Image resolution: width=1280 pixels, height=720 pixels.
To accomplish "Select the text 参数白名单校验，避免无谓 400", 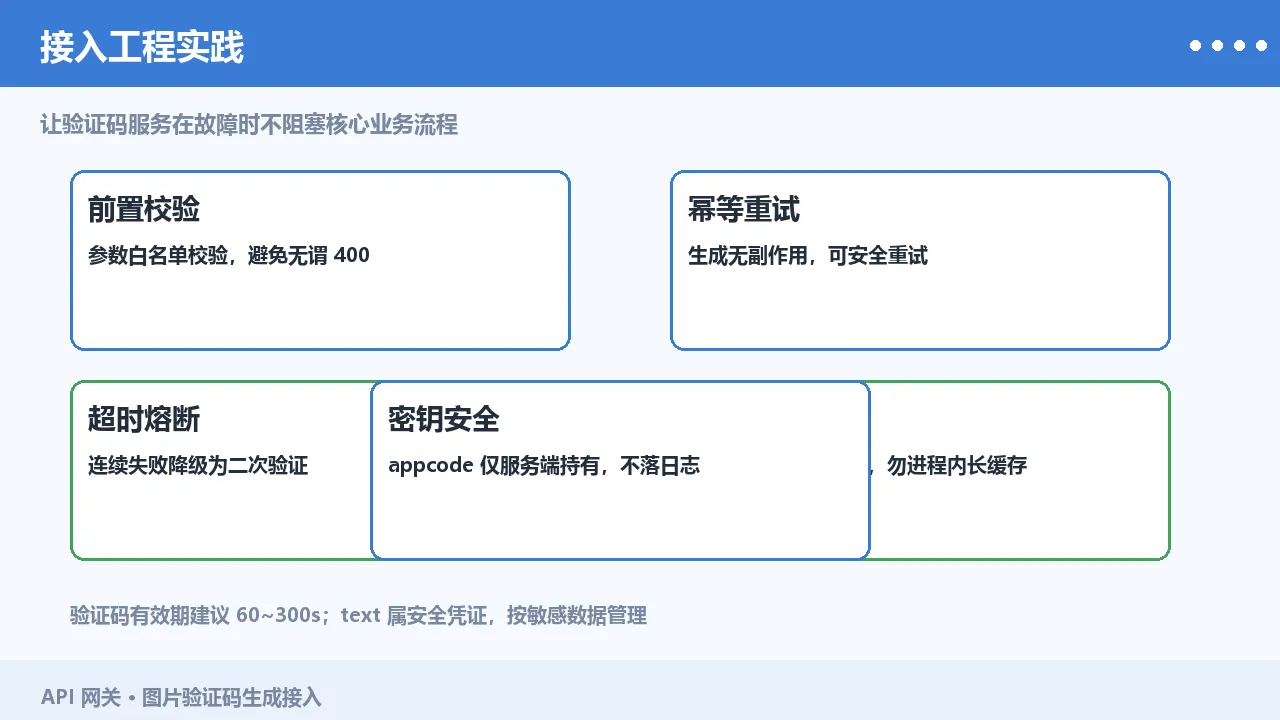I will [x=229, y=256].
